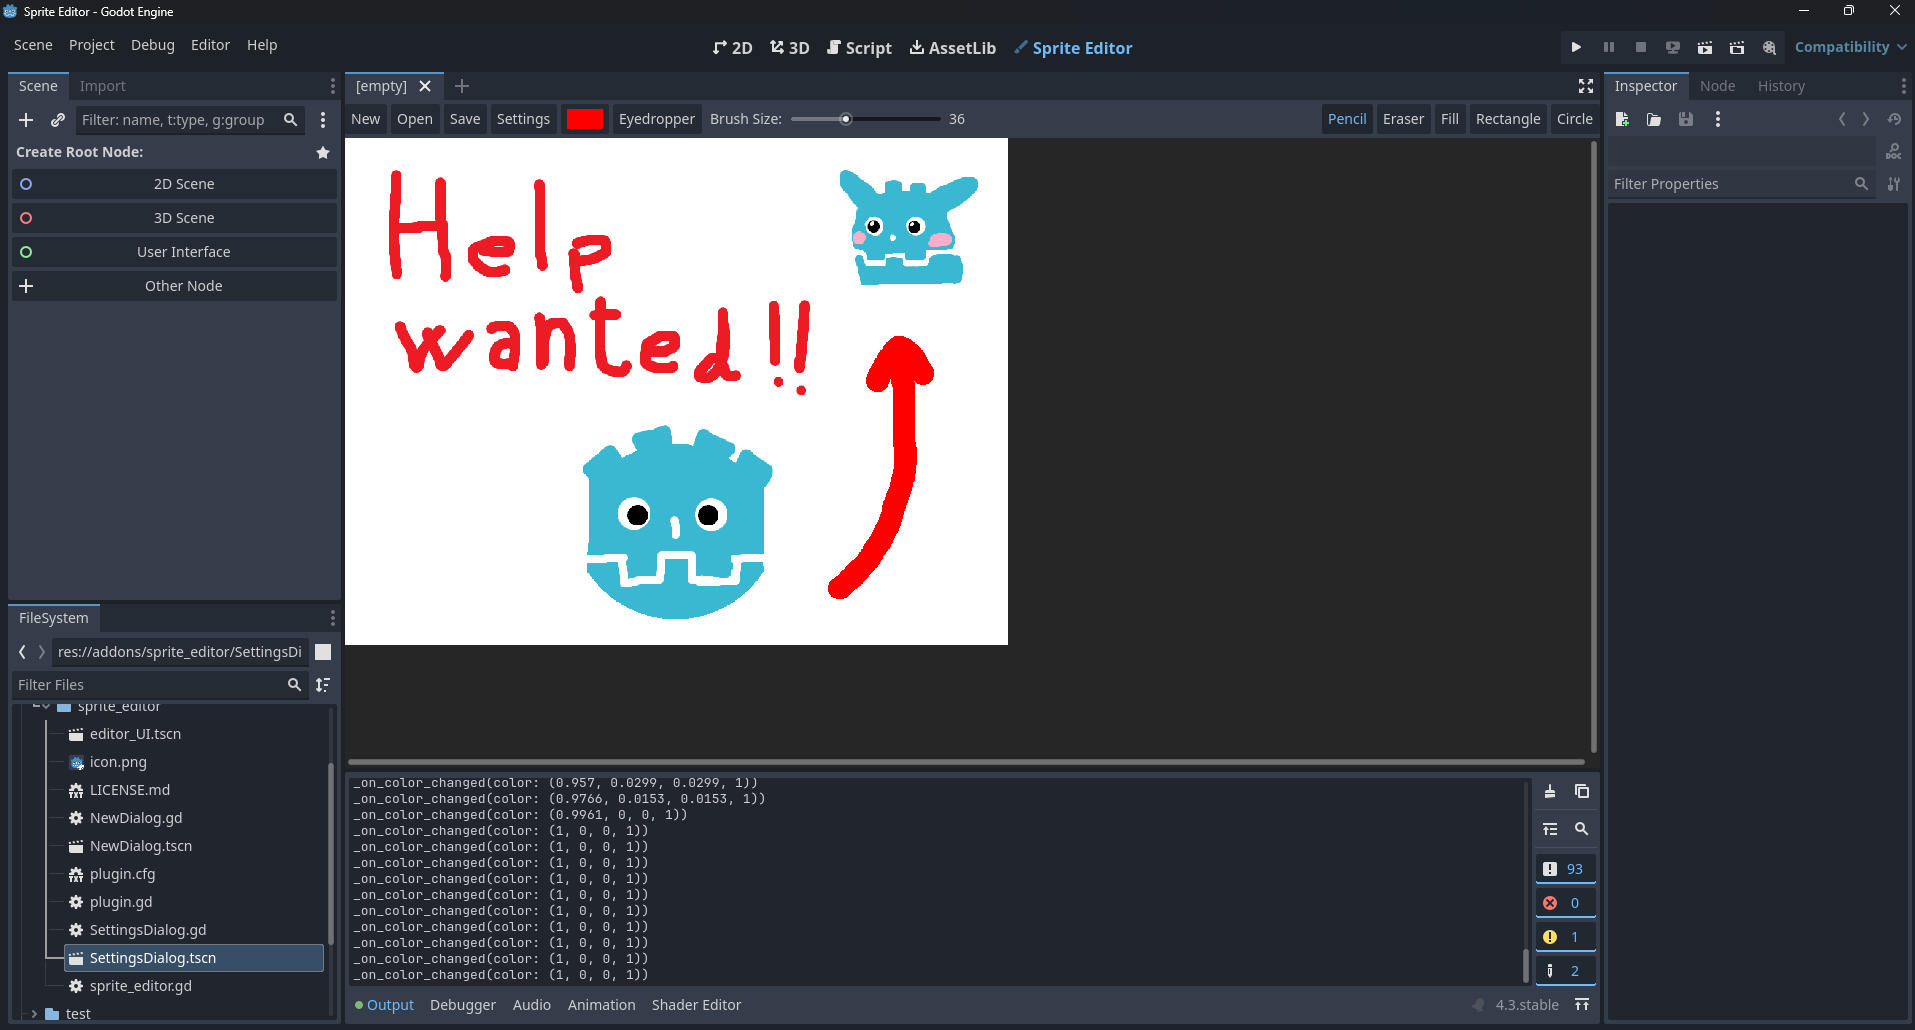Image resolution: width=1915 pixels, height=1030 pixels.
Task: Select the Fill tool
Action: (x=1450, y=119)
